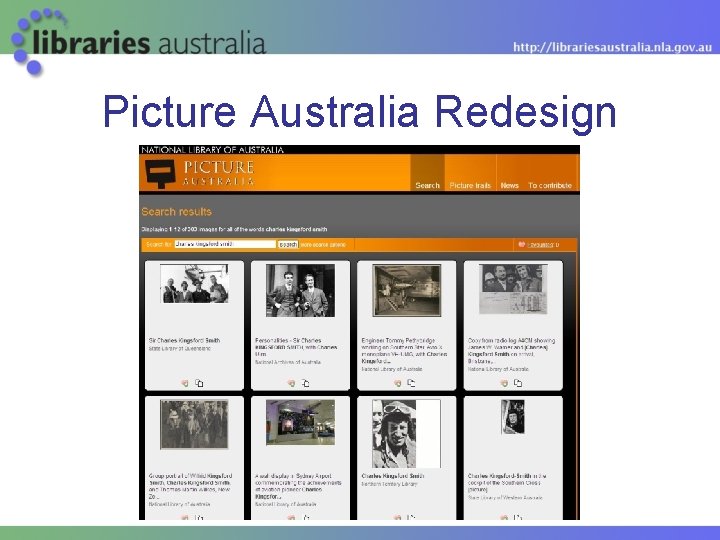720x540 pixels.
Task: Open the Picture trails tab
Action: (x=470, y=186)
